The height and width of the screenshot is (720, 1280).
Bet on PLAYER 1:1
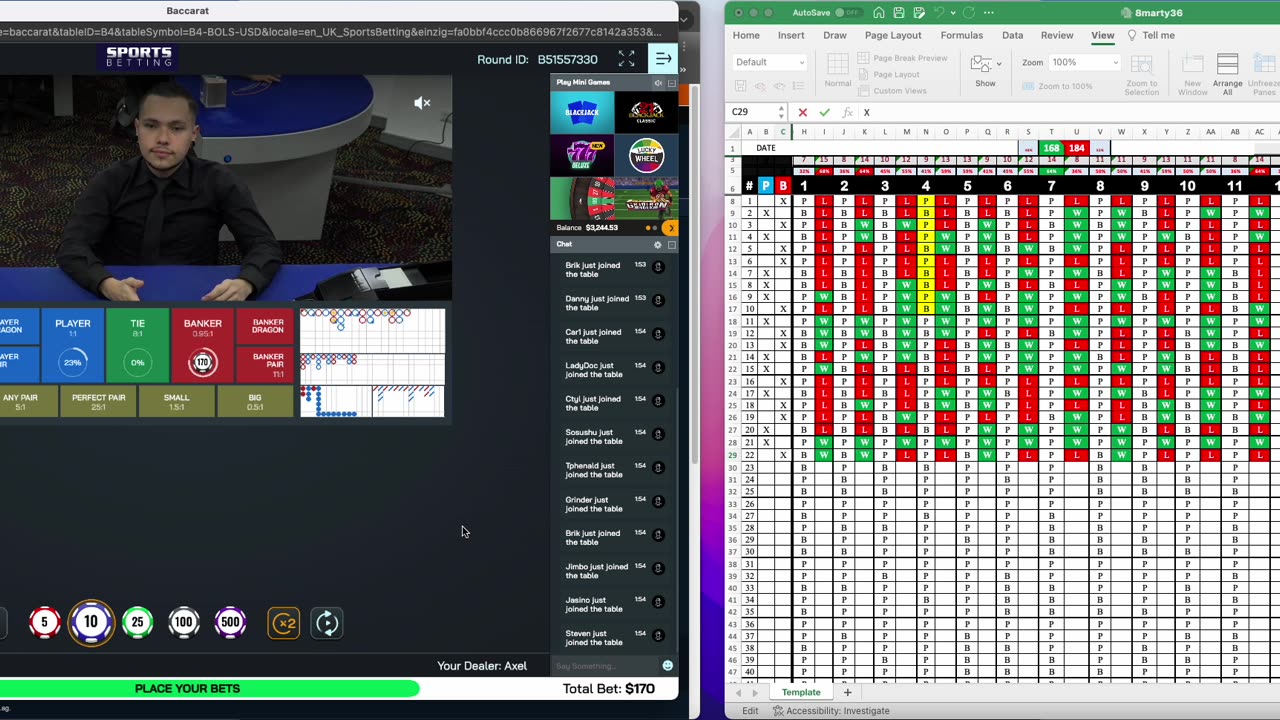72,345
